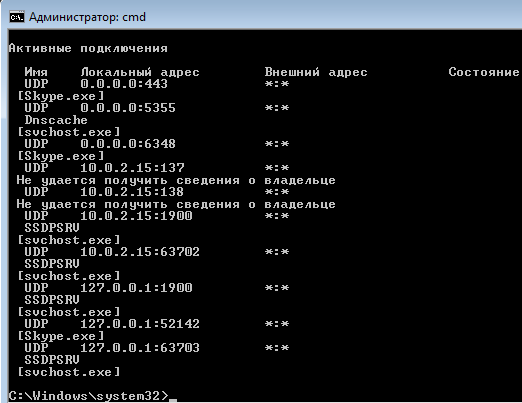
Task: Click the address 0.0.0.0:6348
Action: (x=128, y=144)
